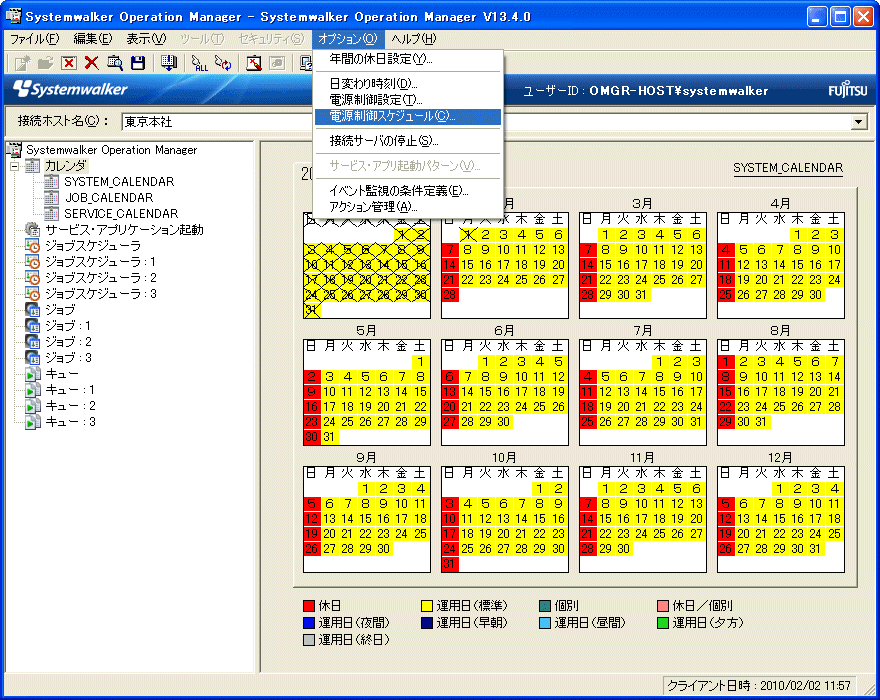Click the gray 運用日（終日） legend swatch
The image size is (880, 700).
309,639
